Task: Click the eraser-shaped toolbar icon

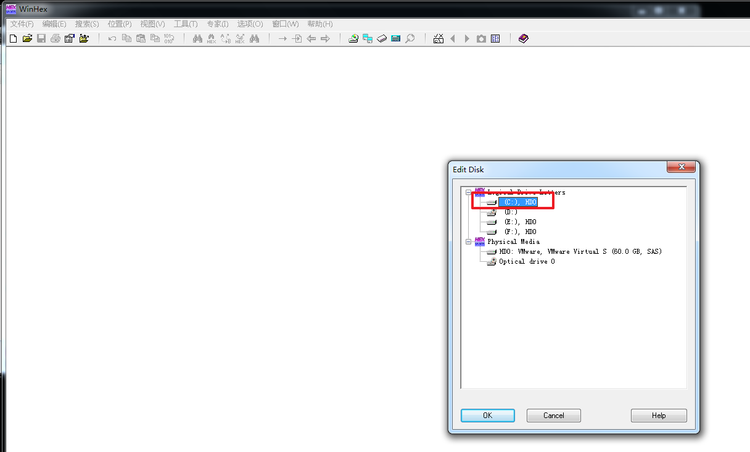Action: click(382, 39)
